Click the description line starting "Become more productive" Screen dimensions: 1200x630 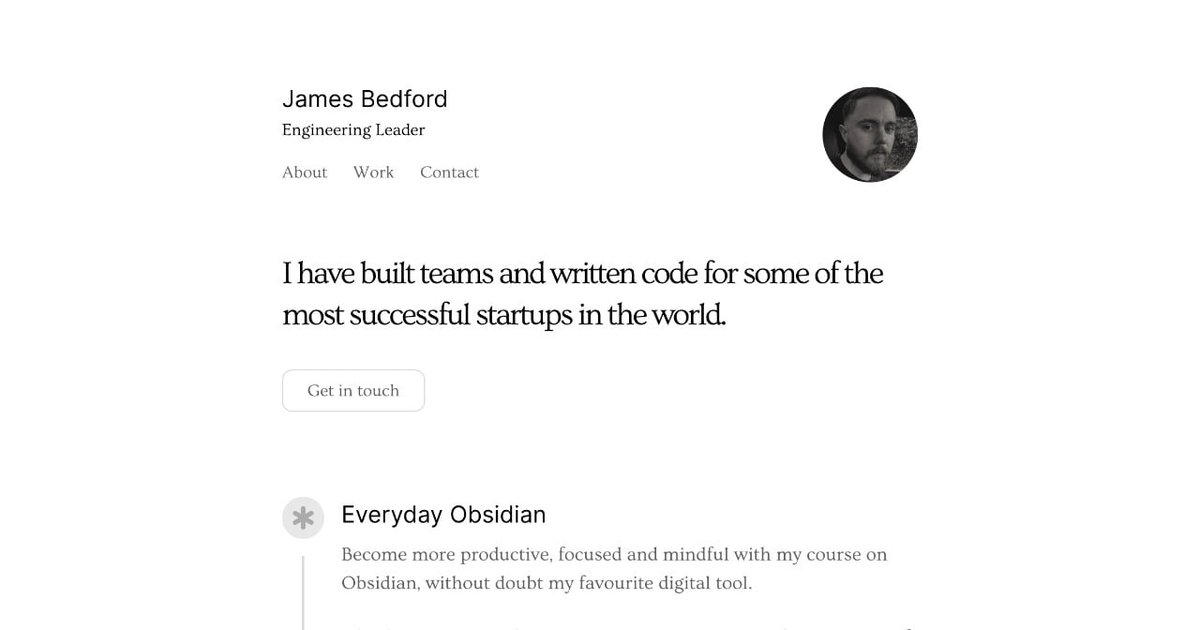point(614,554)
